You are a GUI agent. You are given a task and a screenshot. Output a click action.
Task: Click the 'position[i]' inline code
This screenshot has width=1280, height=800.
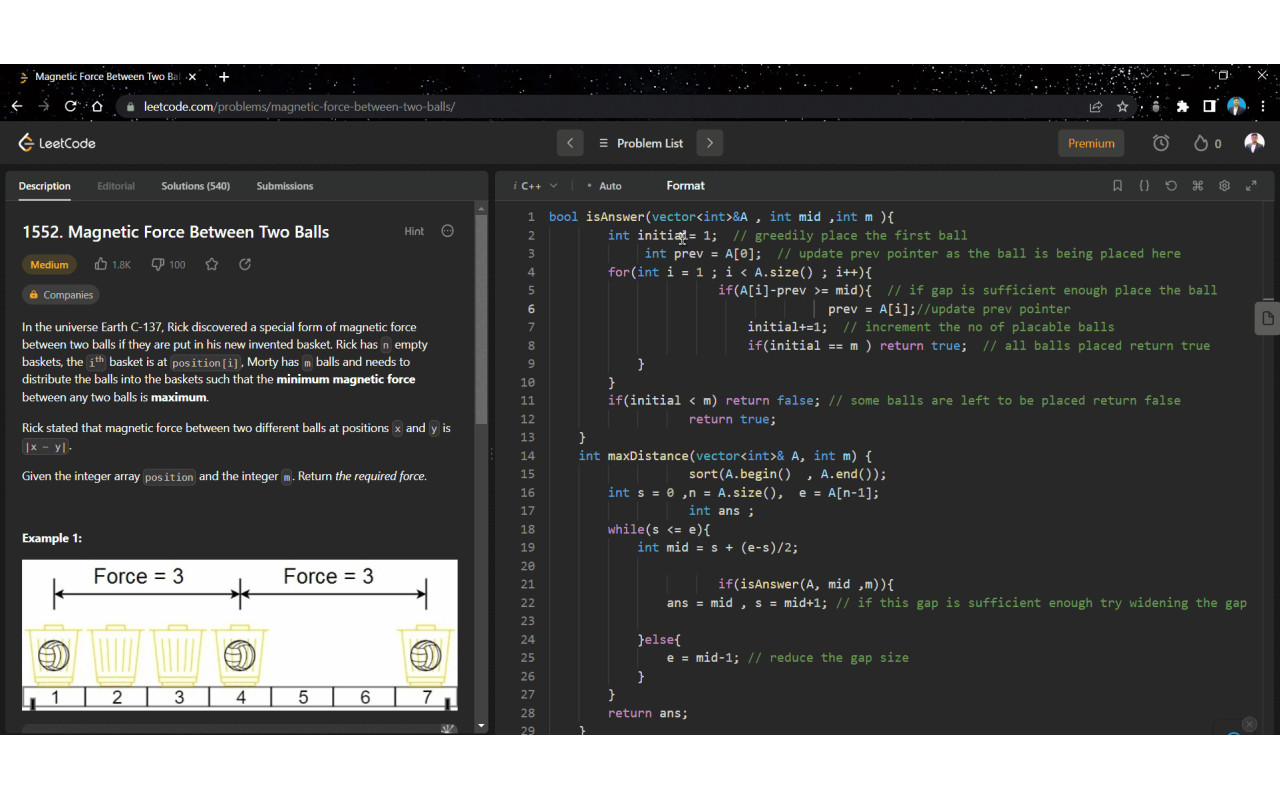click(x=206, y=363)
